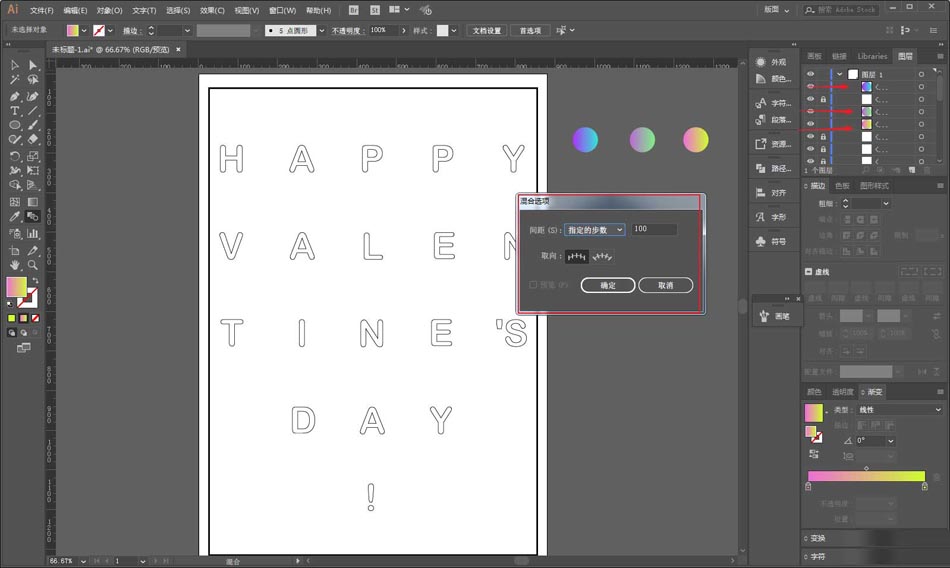Collapse Layer 1 tree arrow in Layers panel

coord(840,74)
